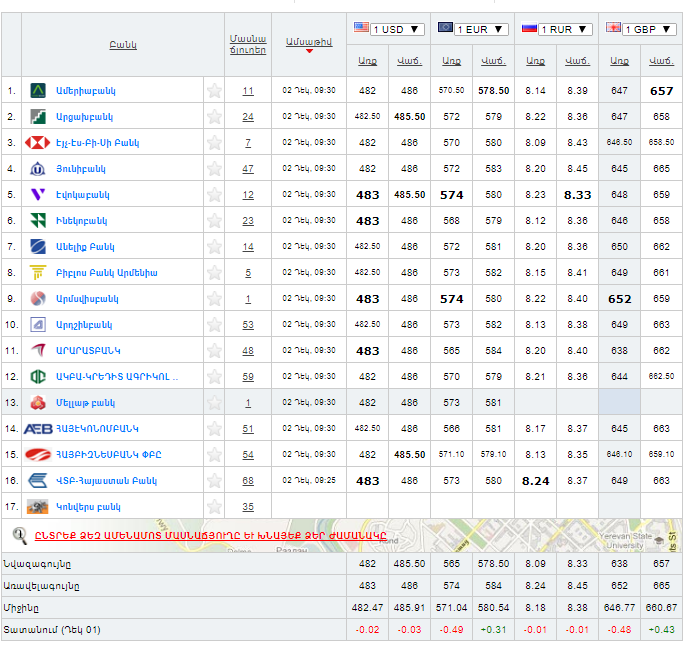Click branch count 59 for ACBA-Credit Agricole

[248, 377]
